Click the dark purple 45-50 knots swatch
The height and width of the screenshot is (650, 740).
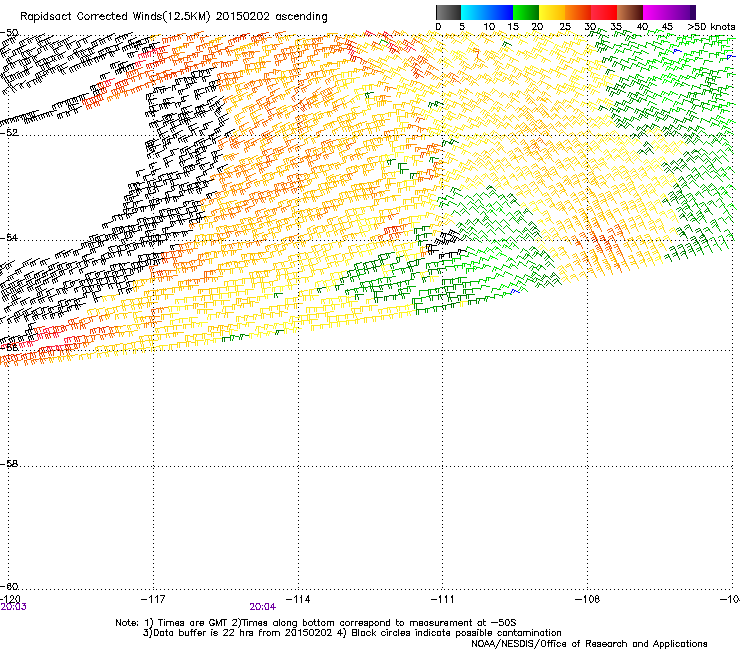(682, 12)
